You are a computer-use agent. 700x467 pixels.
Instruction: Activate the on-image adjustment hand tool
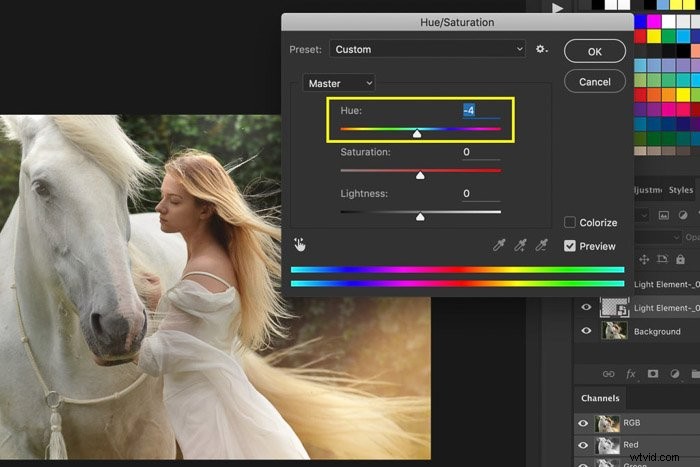click(x=300, y=244)
